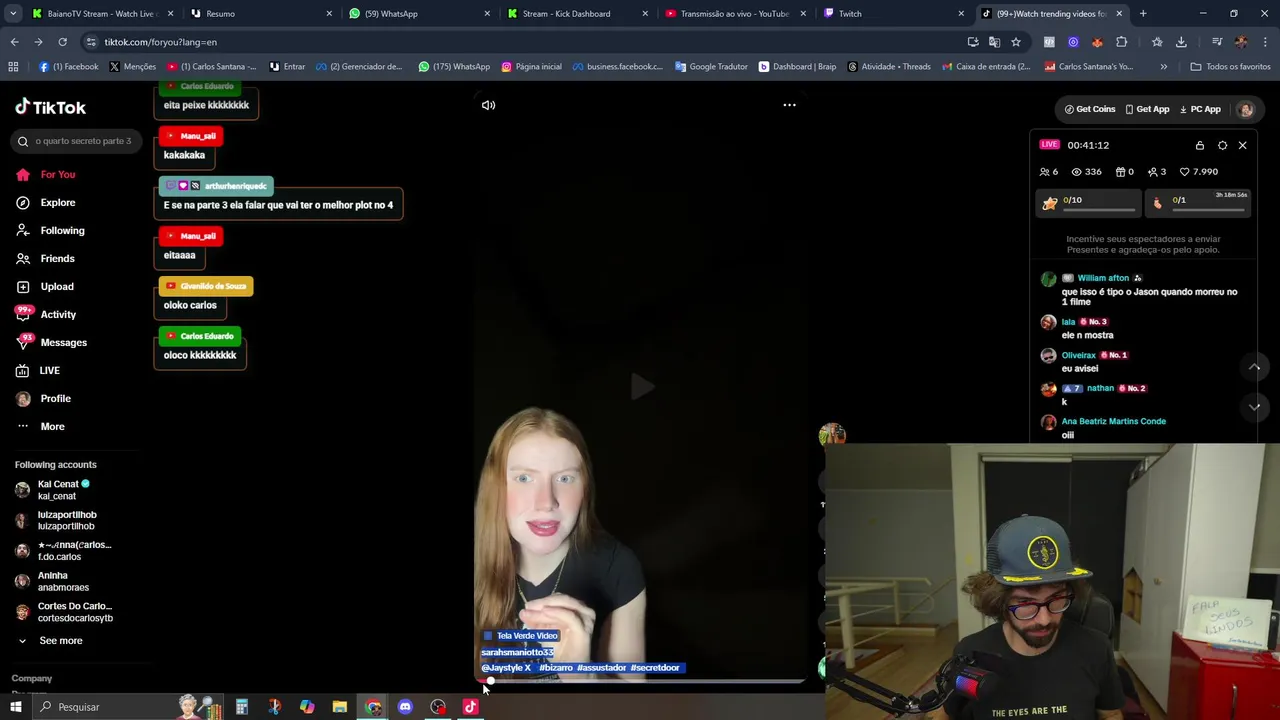This screenshot has width=1280, height=720.
Task: Go to the previous video with the up arrow
Action: tap(1254, 367)
